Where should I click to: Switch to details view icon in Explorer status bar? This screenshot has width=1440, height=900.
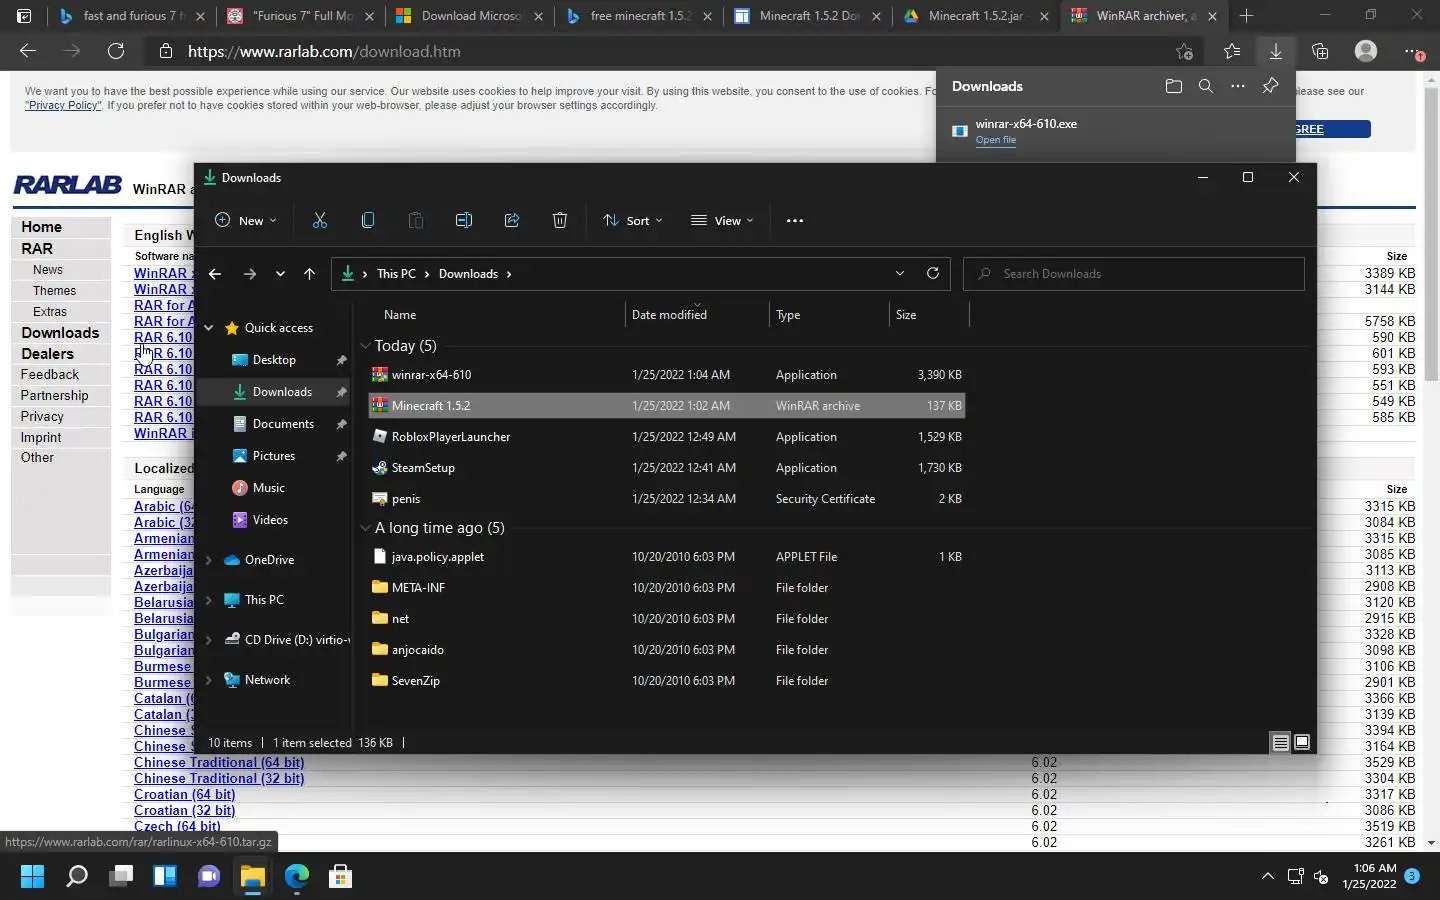1280,742
